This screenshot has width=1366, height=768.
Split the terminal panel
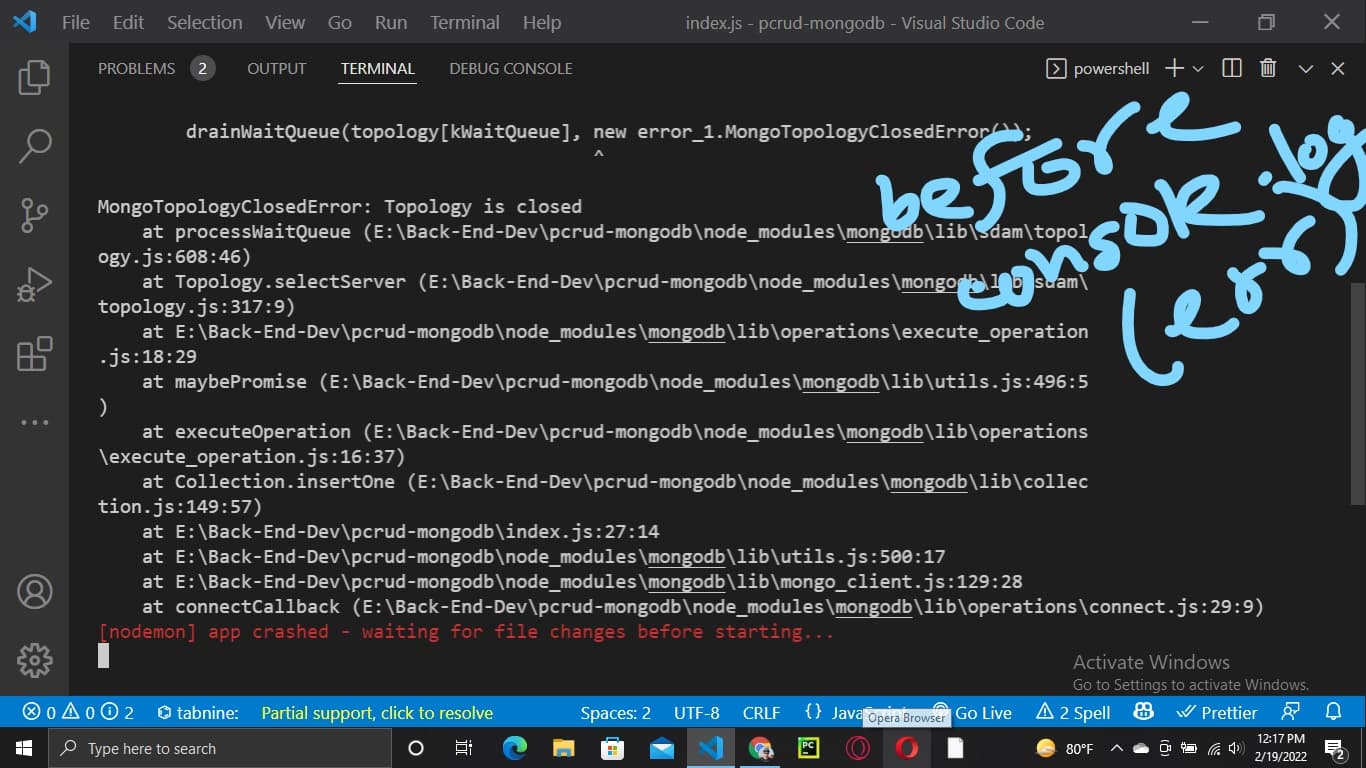(x=1232, y=68)
